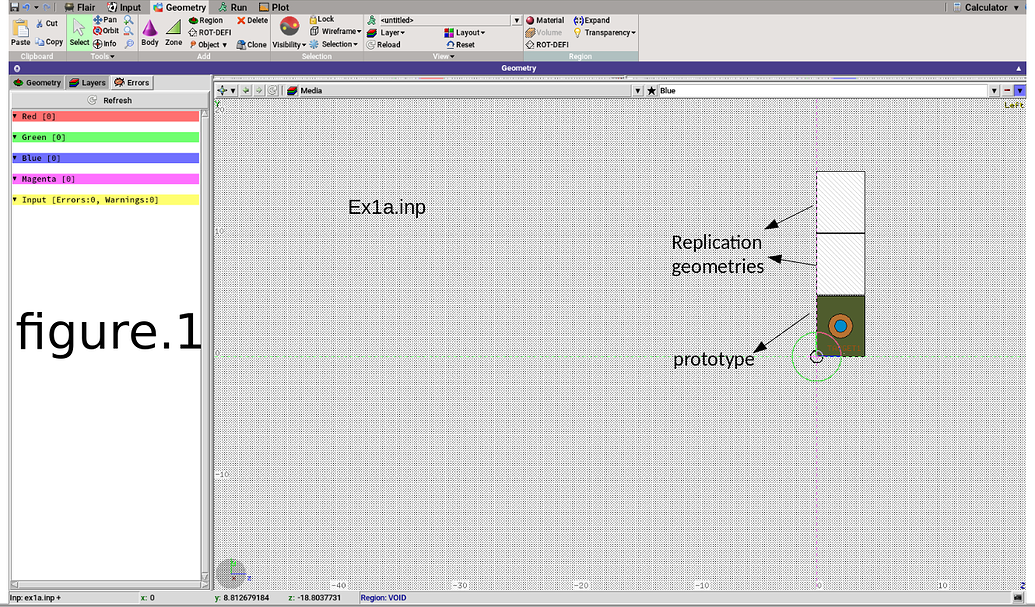The image size is (1035, 607).
Task: Open the Wireframe dropdown
Action: click(x=340, y=31)
